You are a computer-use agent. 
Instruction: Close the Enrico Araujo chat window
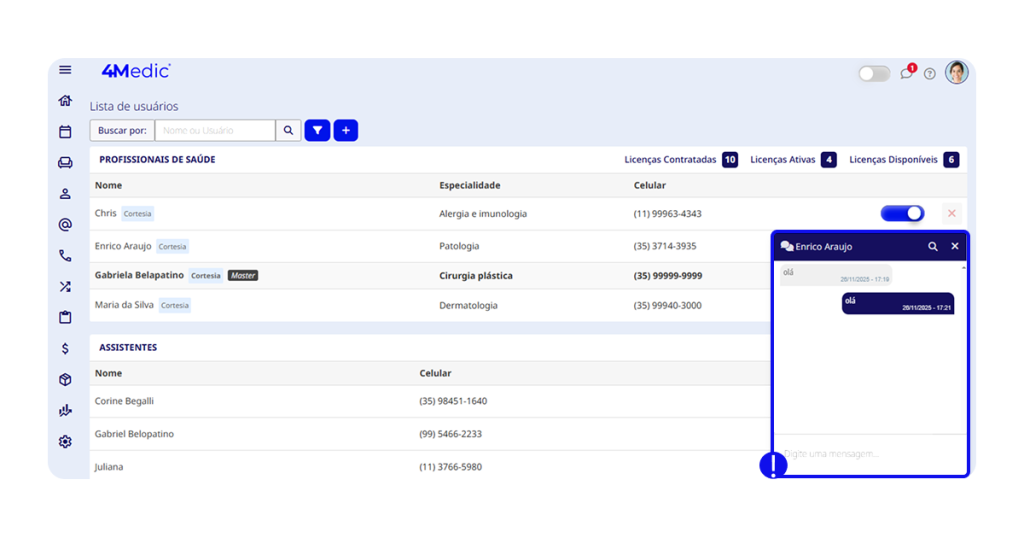[x=955, y=246]
